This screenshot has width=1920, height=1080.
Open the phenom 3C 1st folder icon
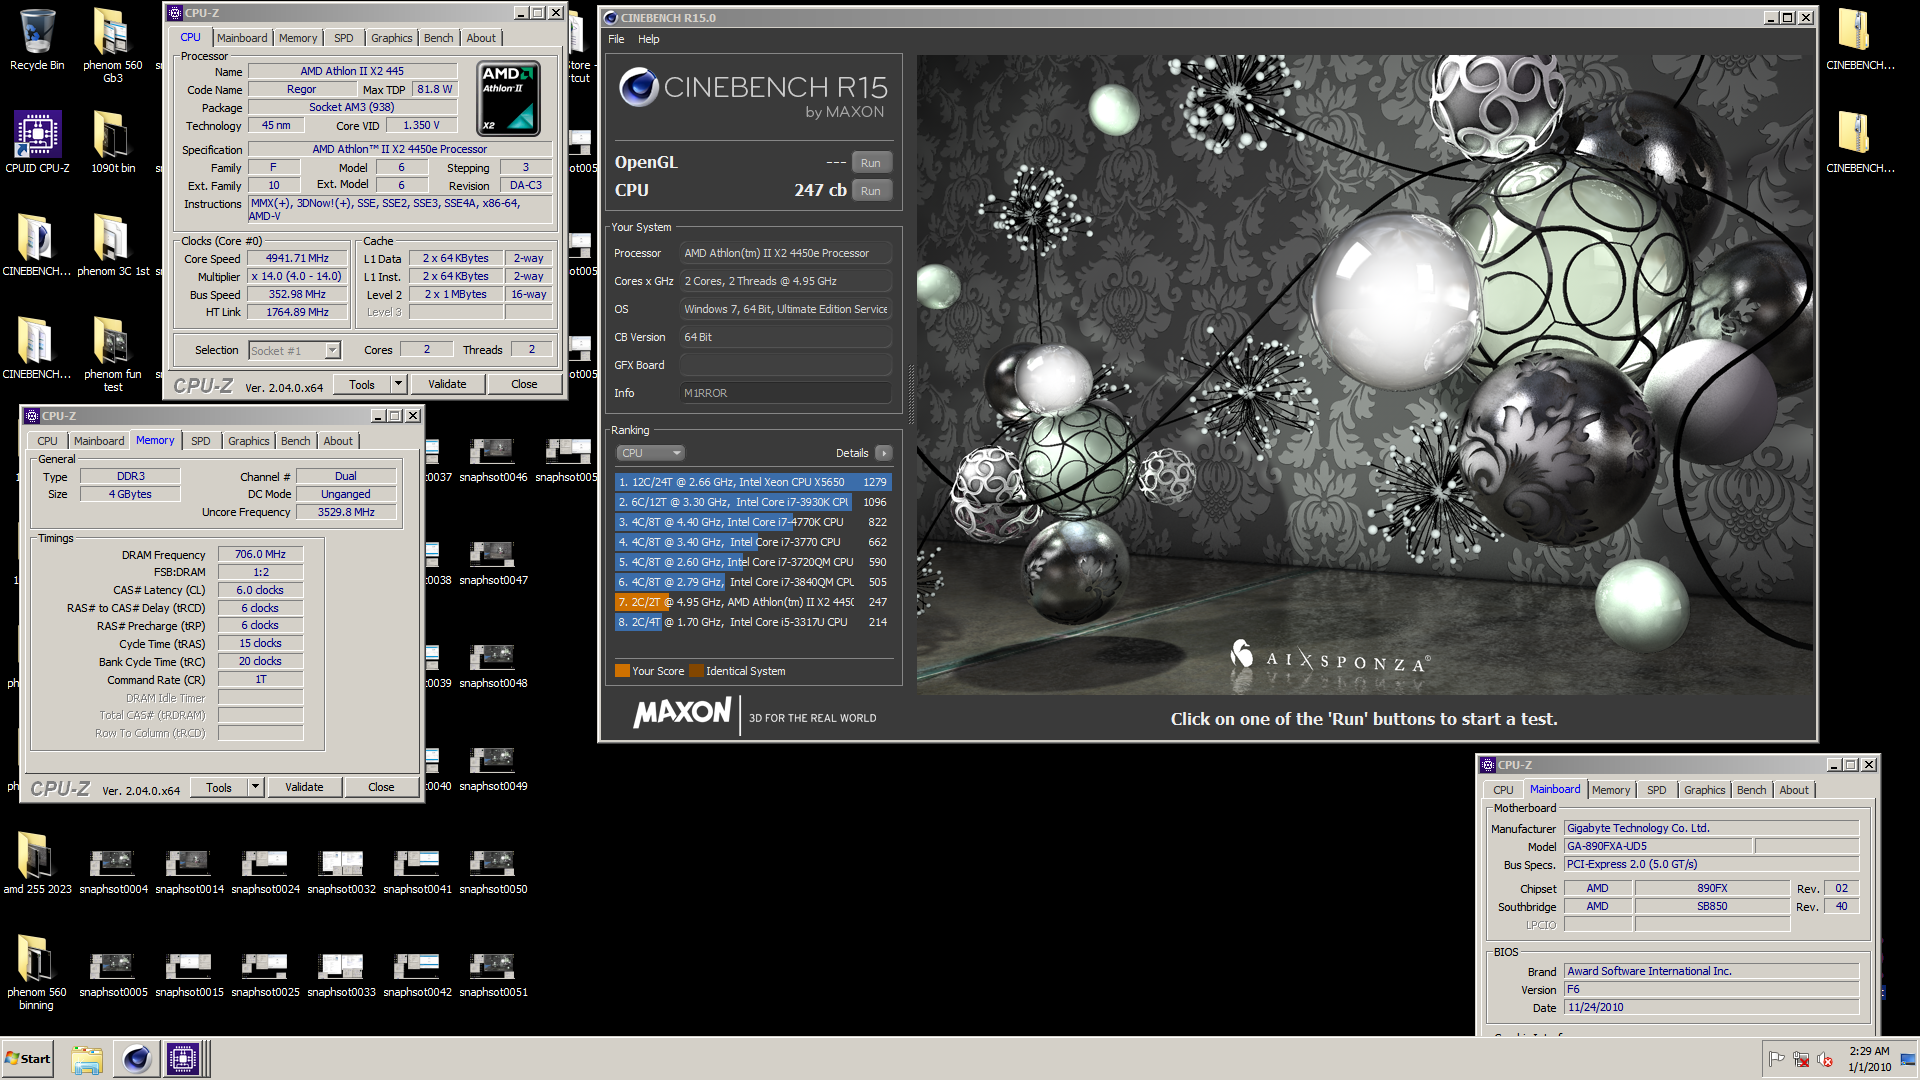[x=112, y=246]
